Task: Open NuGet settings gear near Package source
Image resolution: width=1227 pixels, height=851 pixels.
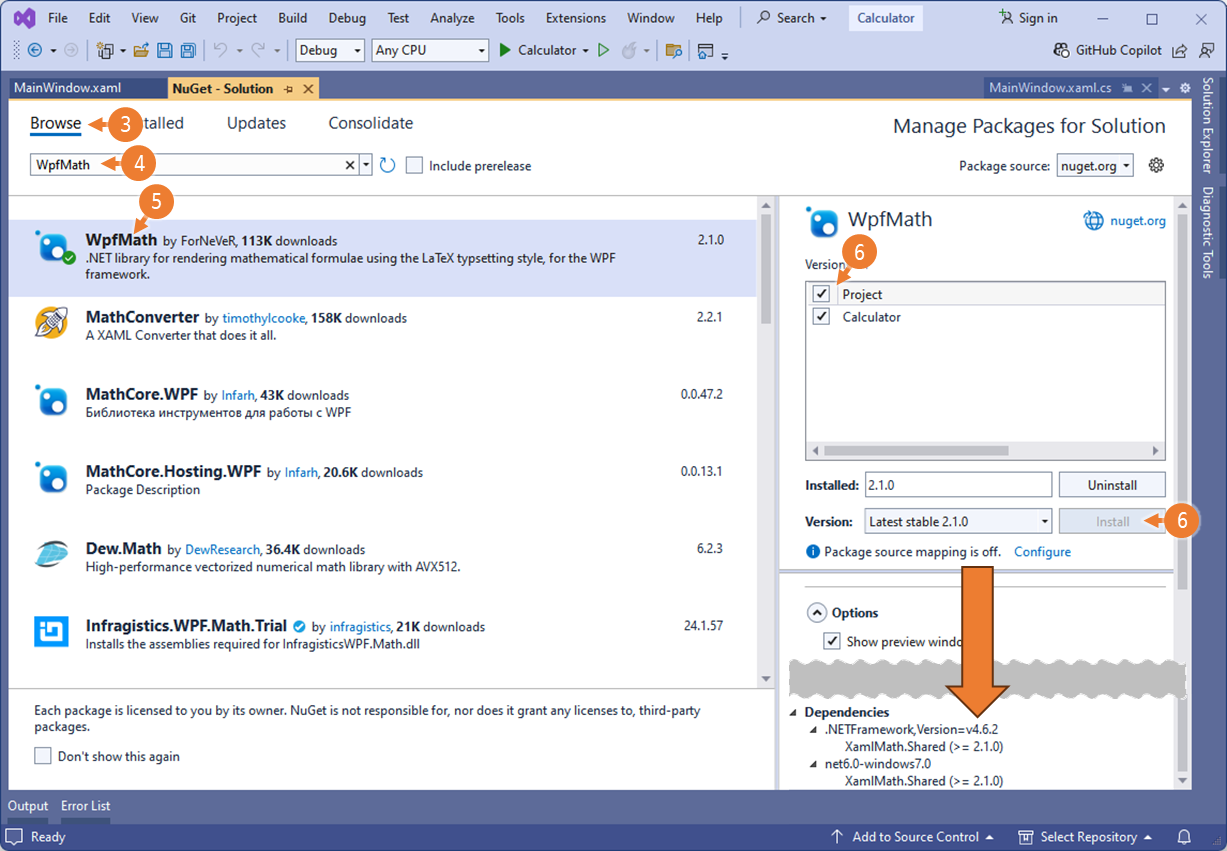Action: tap(1156, 165)
